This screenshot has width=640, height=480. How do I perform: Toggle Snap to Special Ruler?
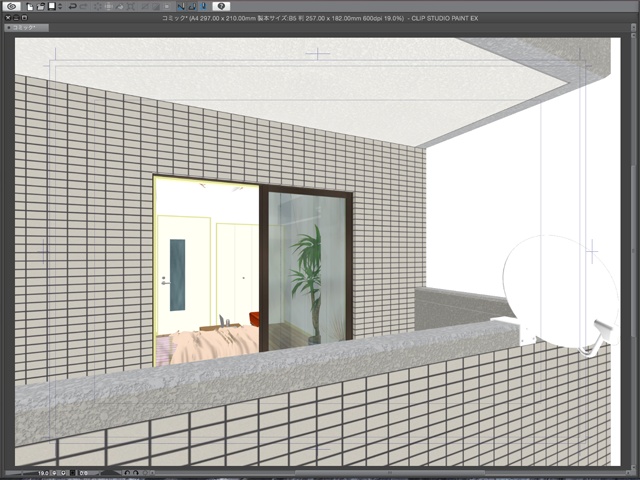pos(192,7)
